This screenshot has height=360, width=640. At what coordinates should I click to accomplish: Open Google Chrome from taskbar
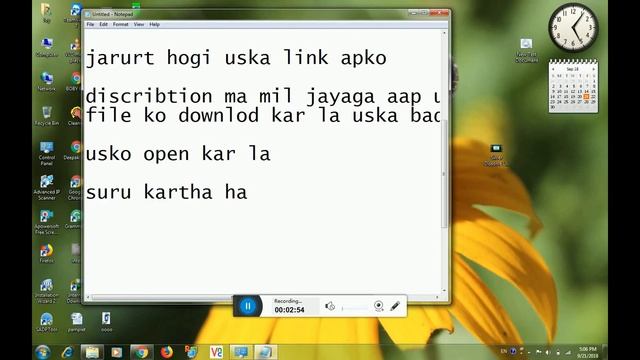click(x=142, y=352)
